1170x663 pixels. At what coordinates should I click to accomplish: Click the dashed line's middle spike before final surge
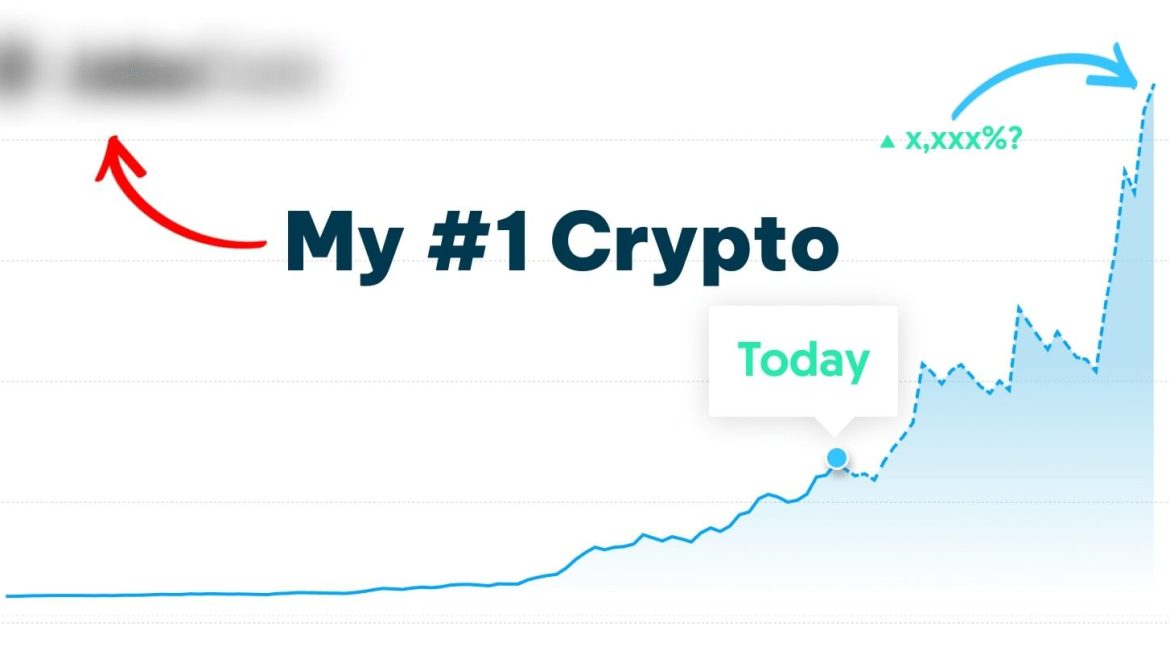1019,307
